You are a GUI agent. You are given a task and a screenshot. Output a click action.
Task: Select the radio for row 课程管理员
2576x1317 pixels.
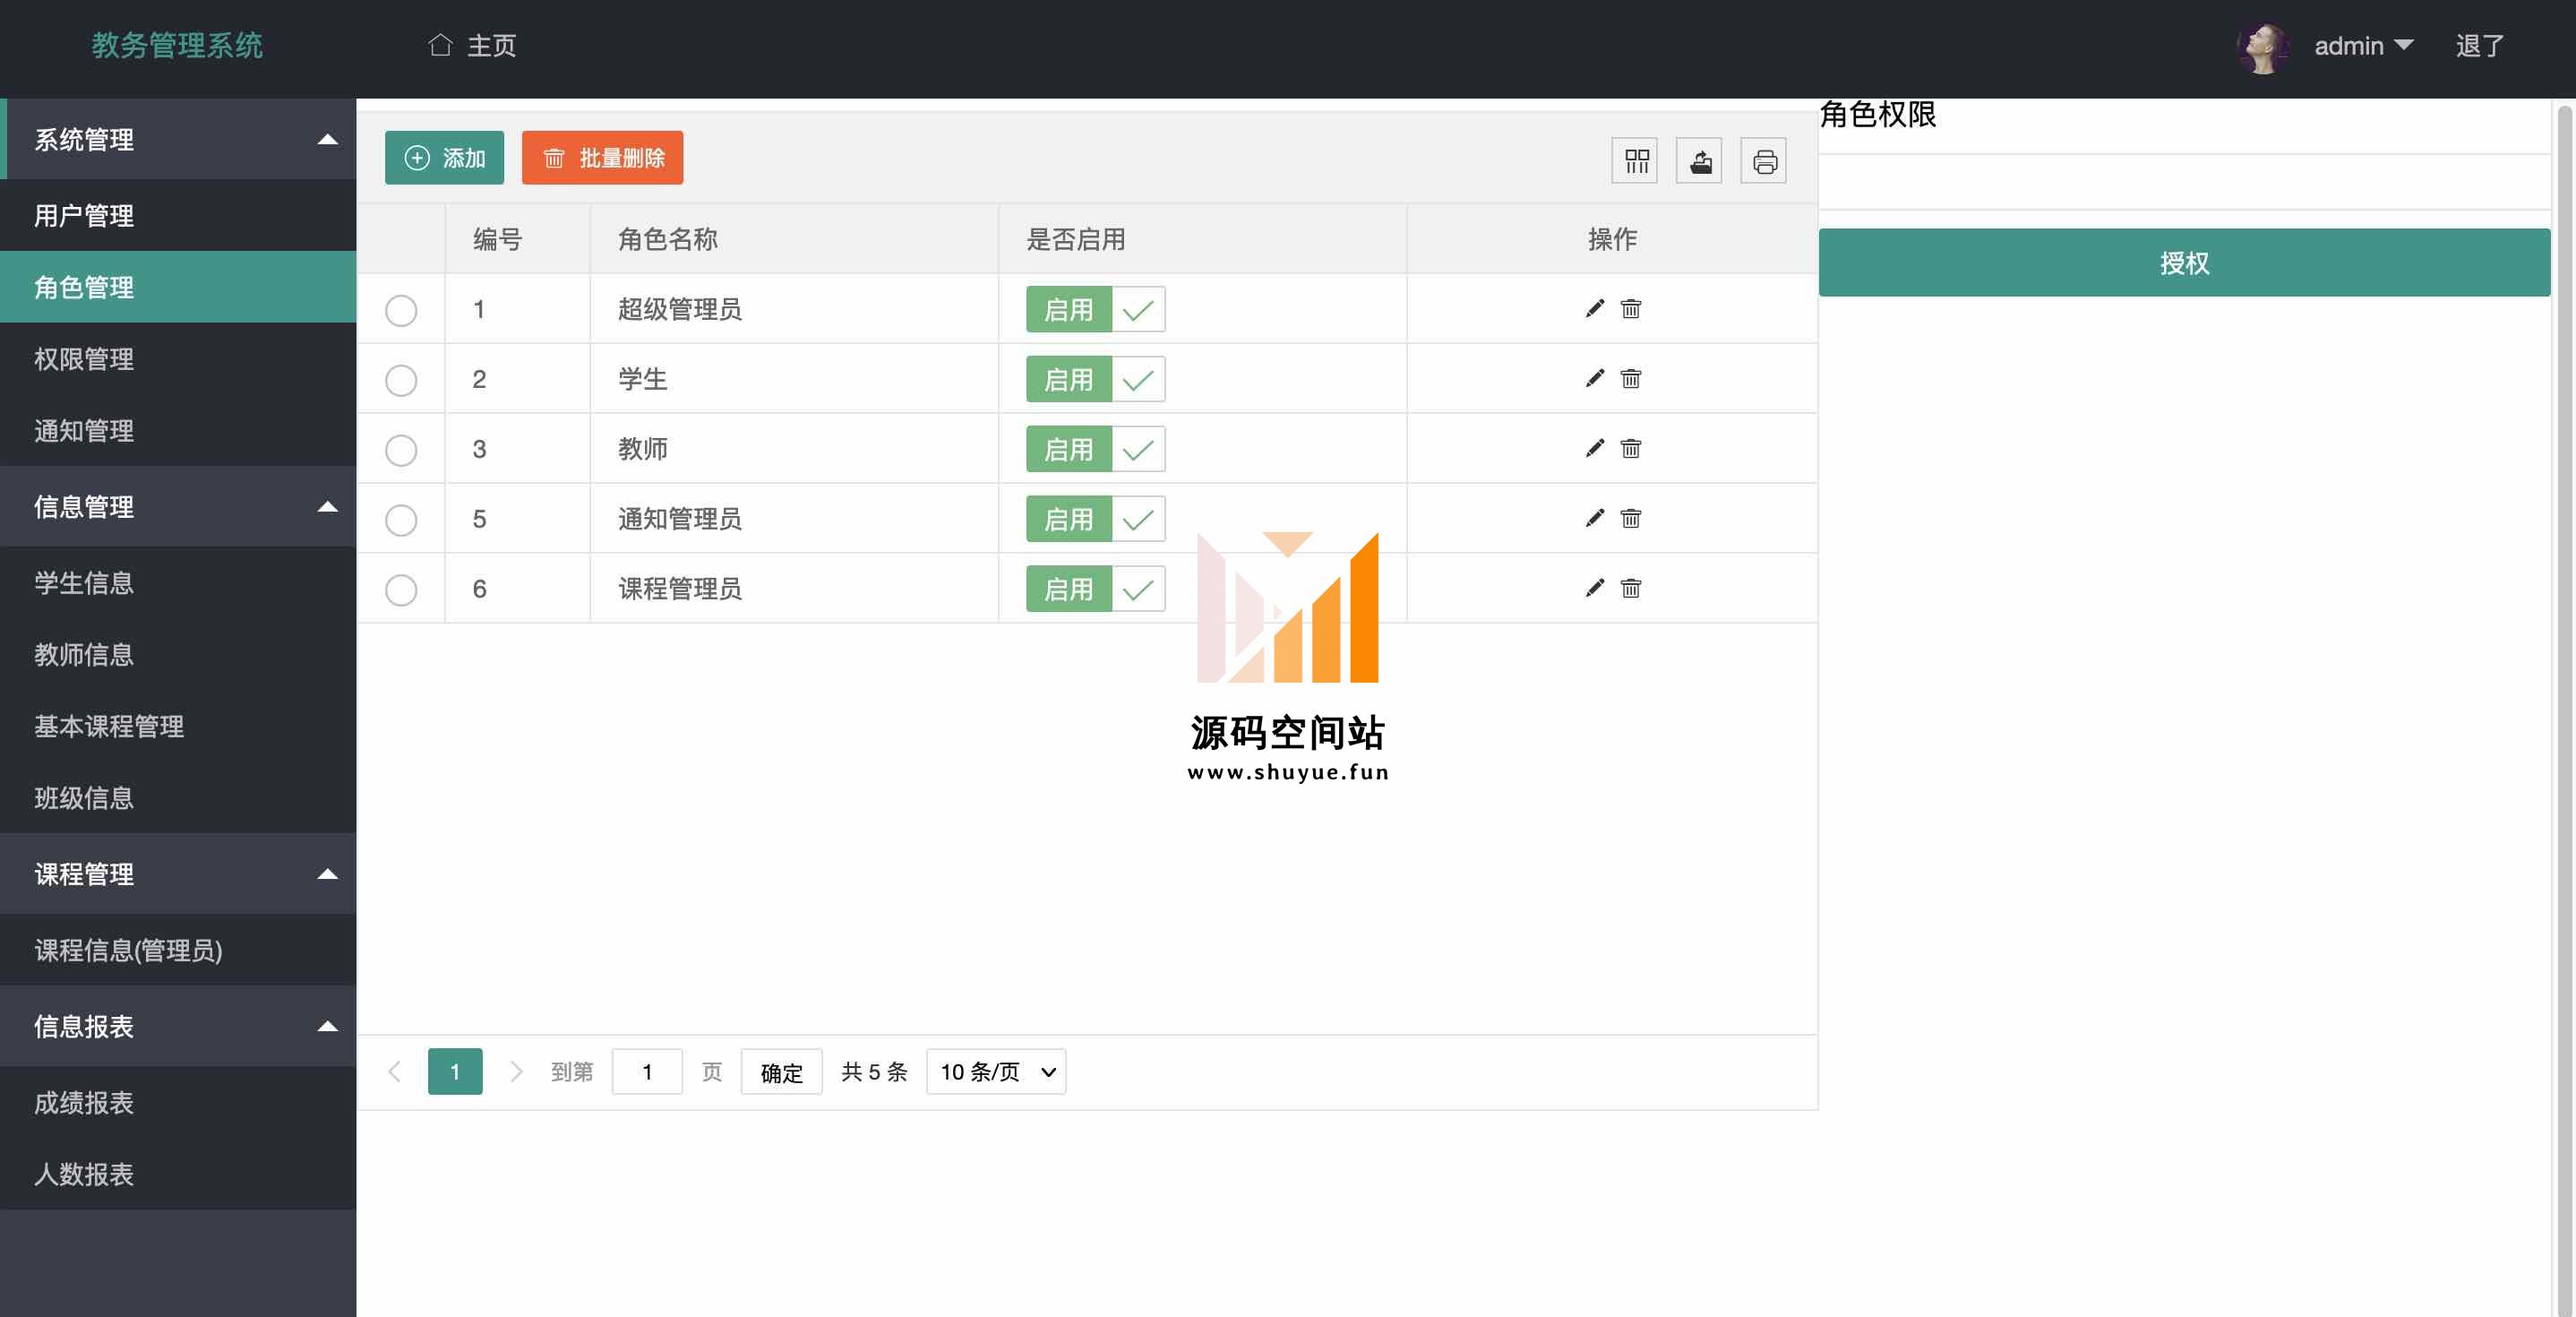pos(401,590)
